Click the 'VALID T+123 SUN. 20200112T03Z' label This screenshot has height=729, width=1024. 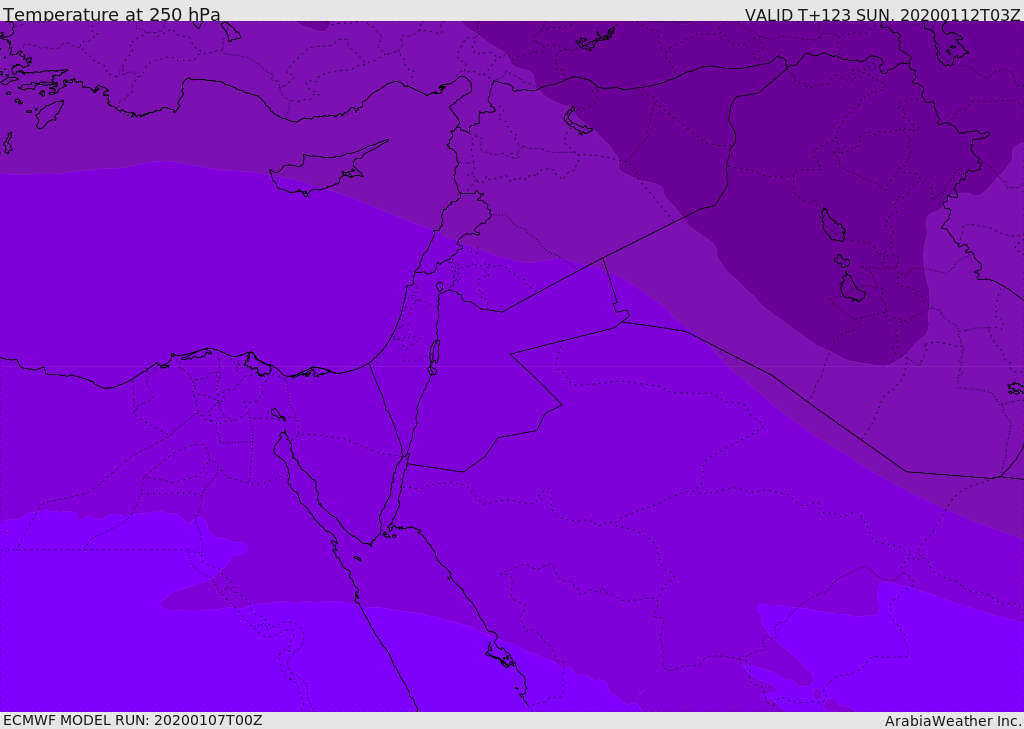click(x=882, y=15)
